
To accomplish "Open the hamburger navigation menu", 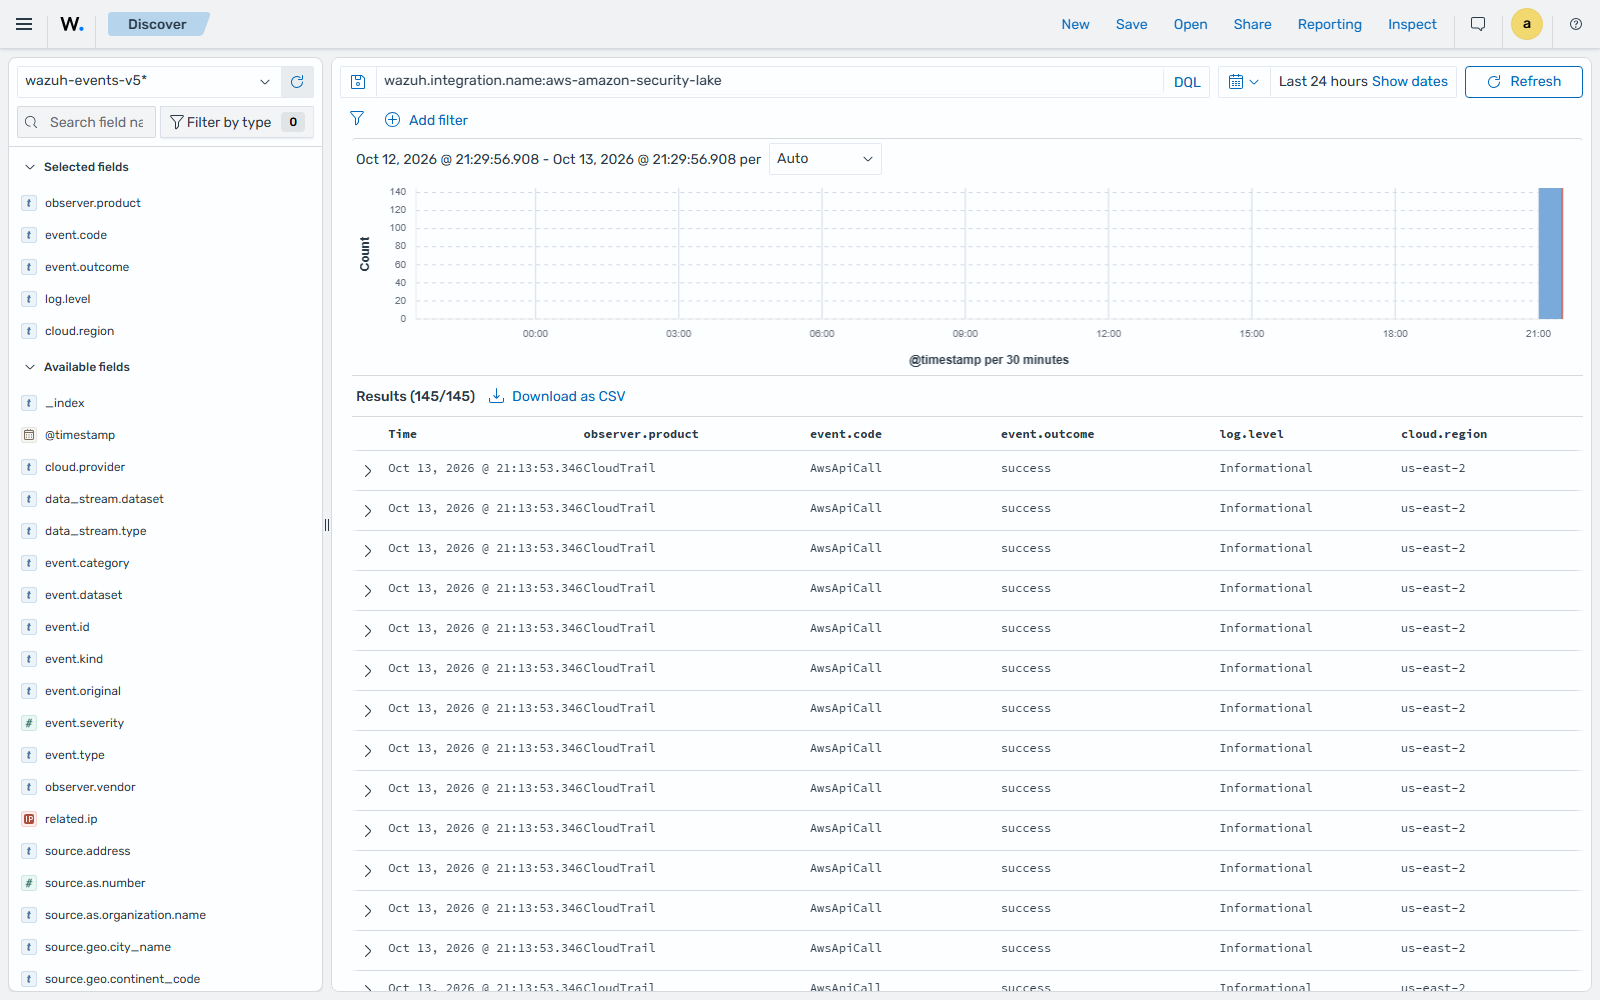I will 24,24.
